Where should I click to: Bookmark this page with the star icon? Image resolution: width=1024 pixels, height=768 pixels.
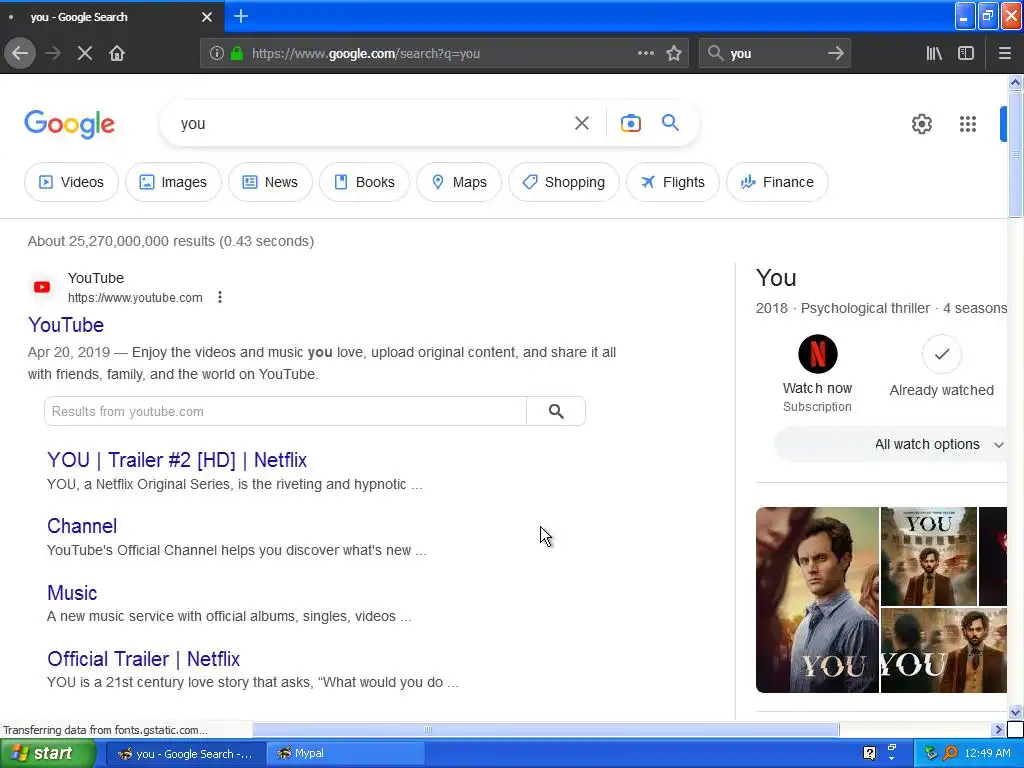(674, 53)
